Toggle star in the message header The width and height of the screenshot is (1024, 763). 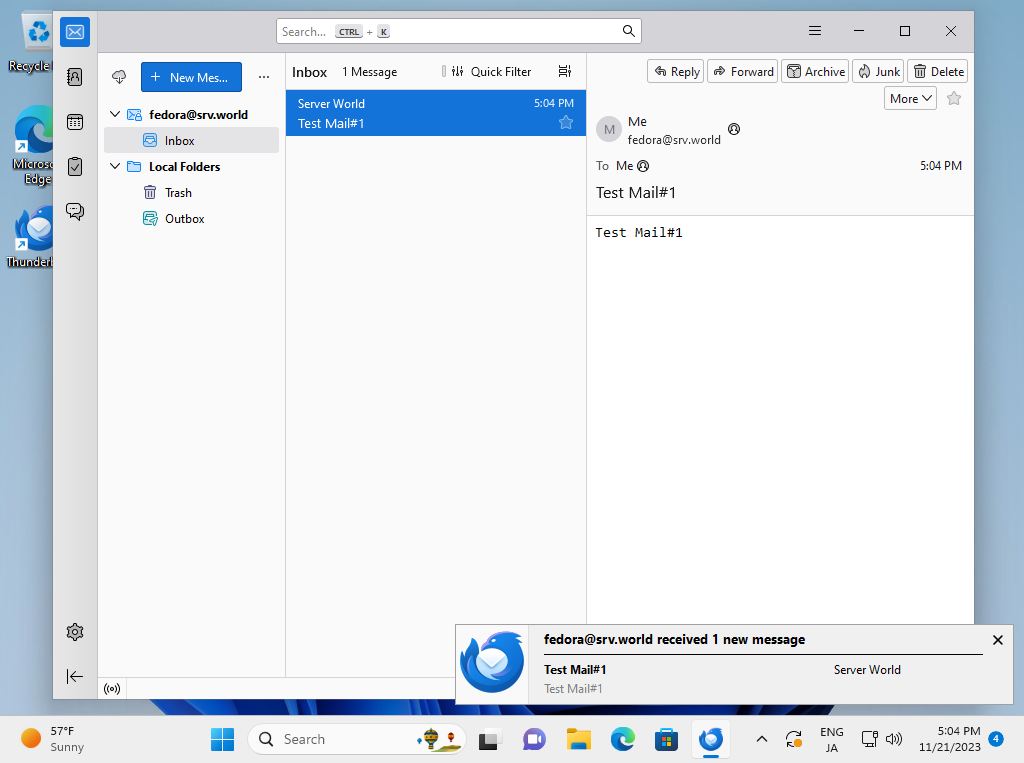click(x=954, y=99)
